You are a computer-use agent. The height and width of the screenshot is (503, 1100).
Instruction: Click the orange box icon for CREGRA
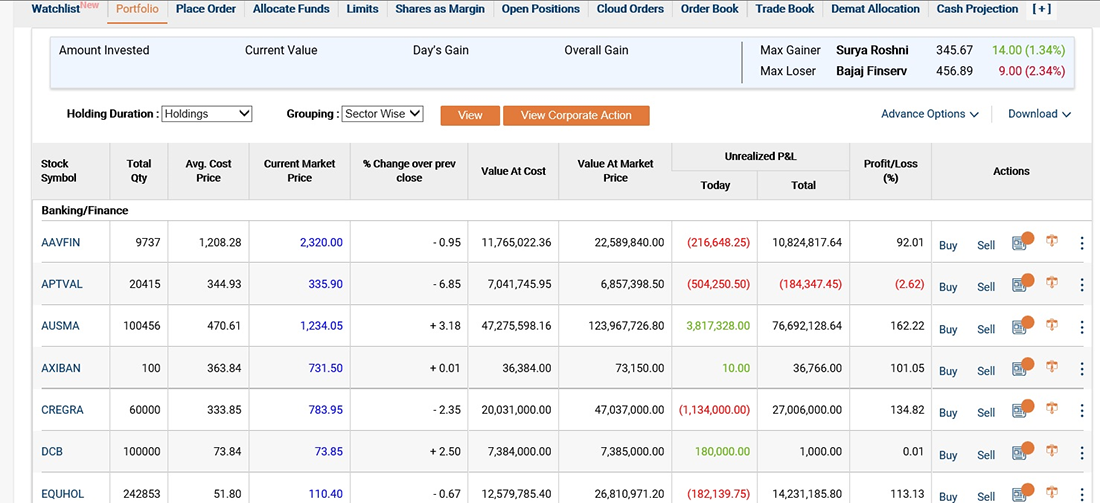tap(1051, 410)
